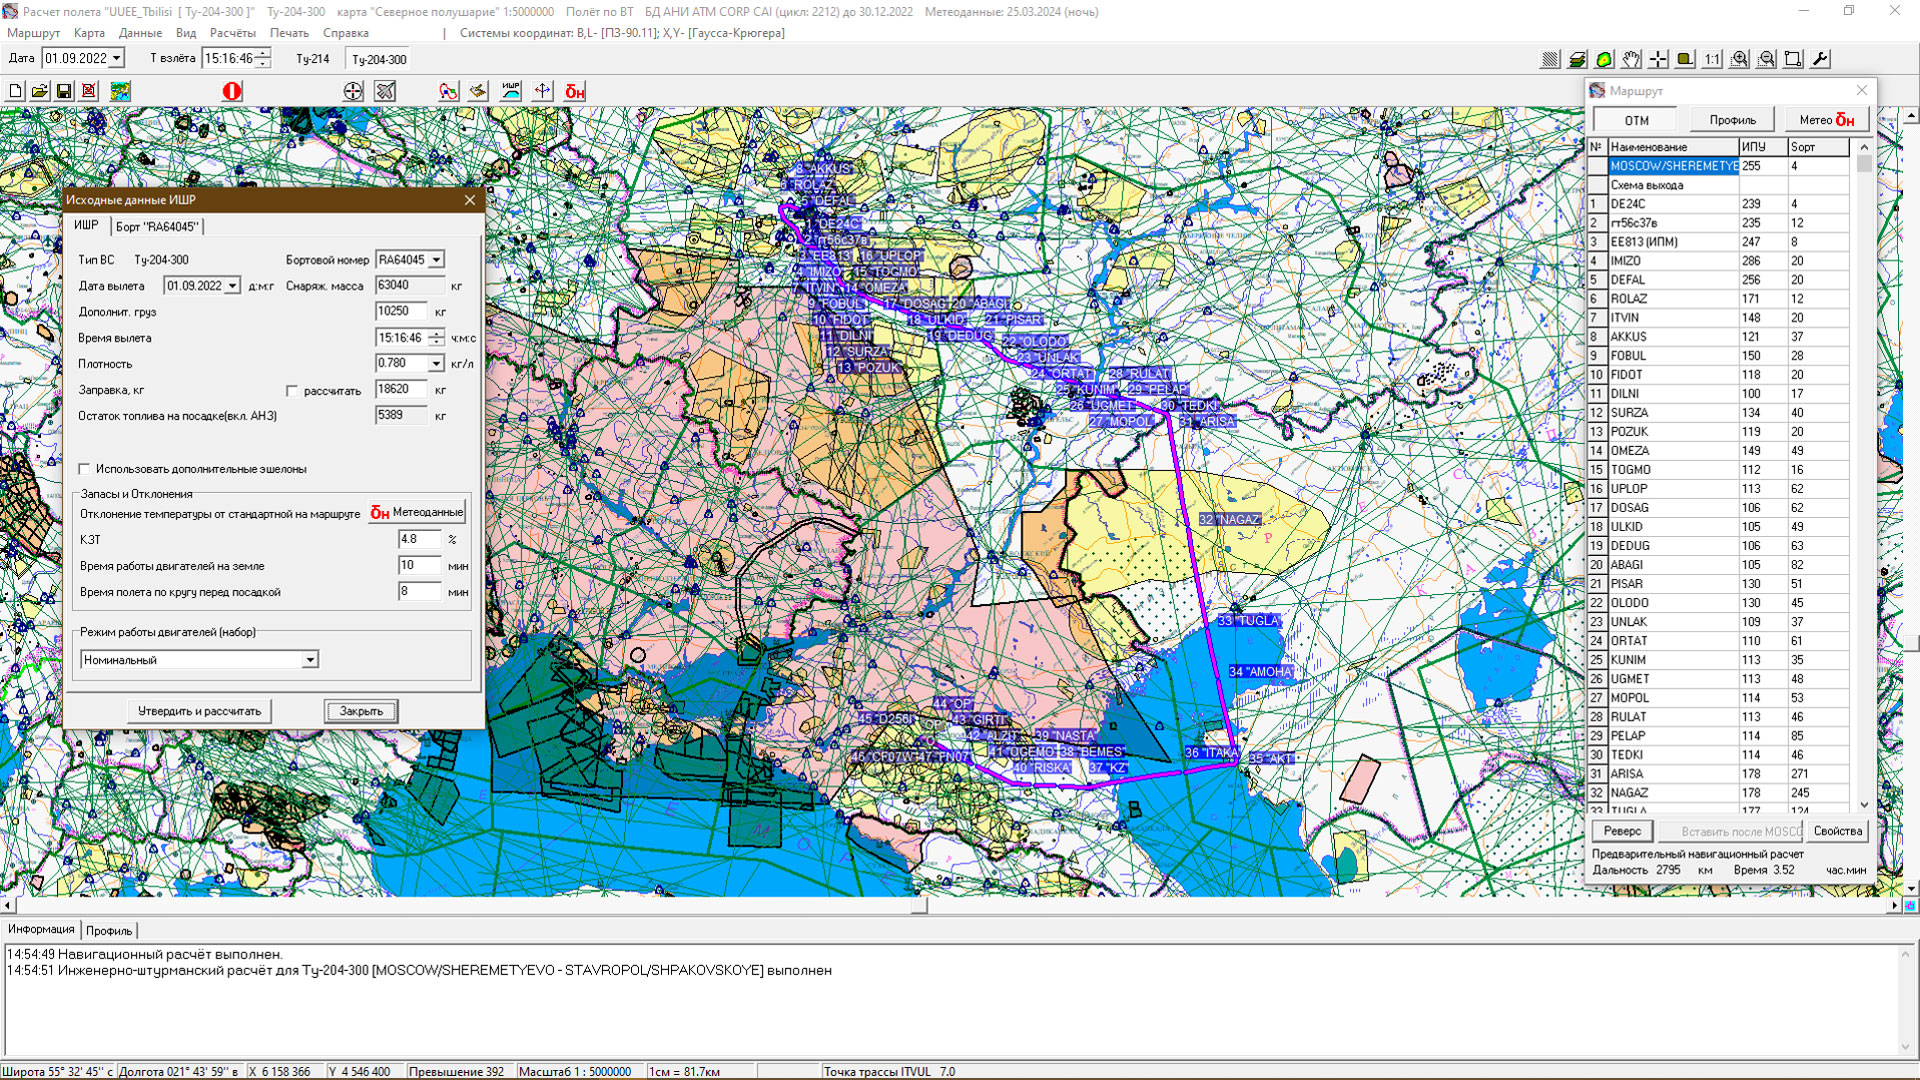Click the zoom in magnifier
Viewport: 1920px width, 1080px height.
click(x=1740, y=60)
